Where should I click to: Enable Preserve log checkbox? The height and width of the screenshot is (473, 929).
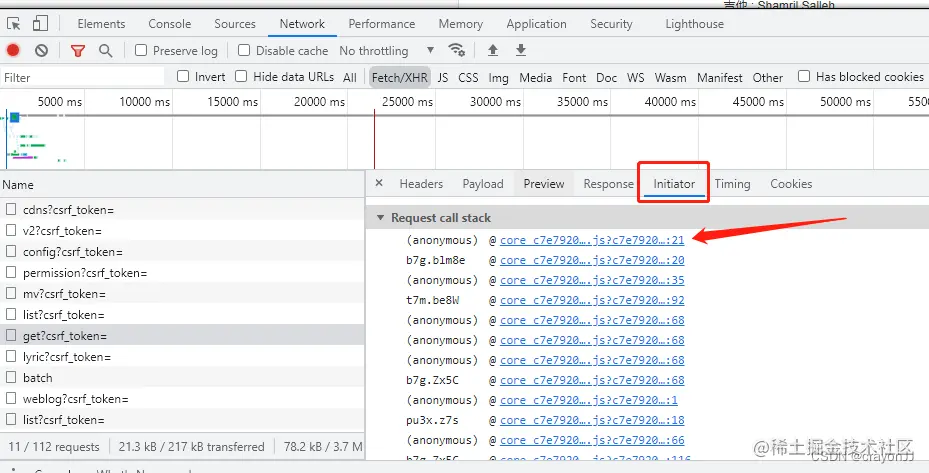coord(141,50)
